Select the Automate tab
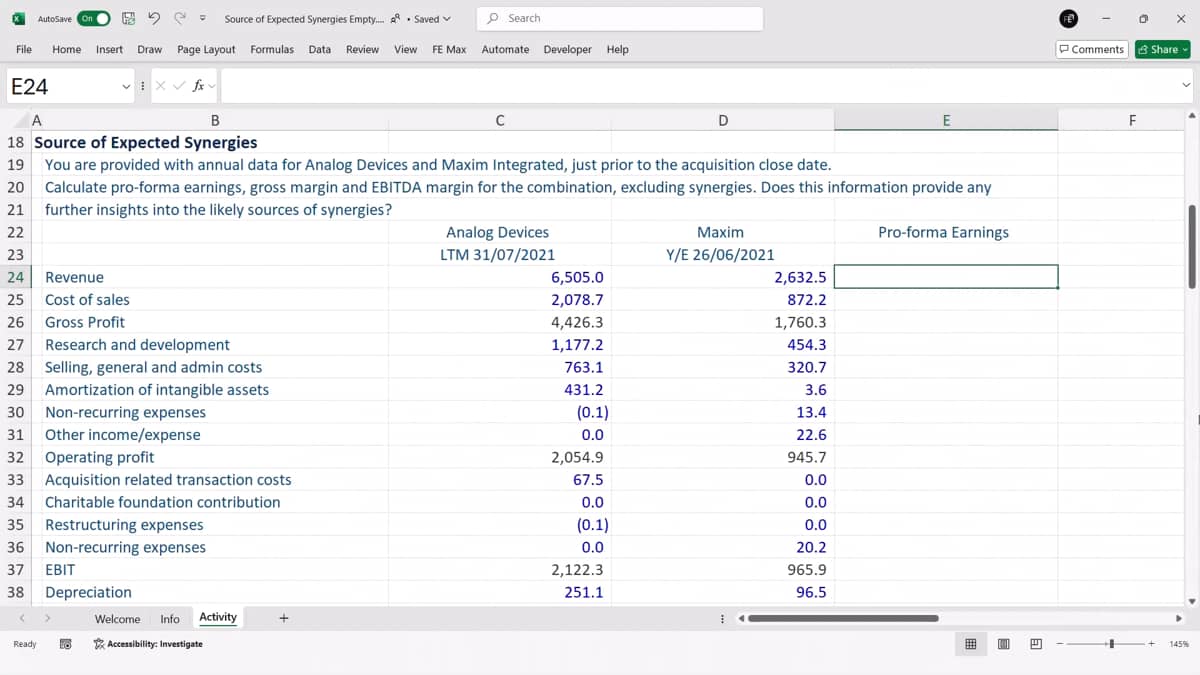This screenshot has height=675, width=1200. point(505,49)
